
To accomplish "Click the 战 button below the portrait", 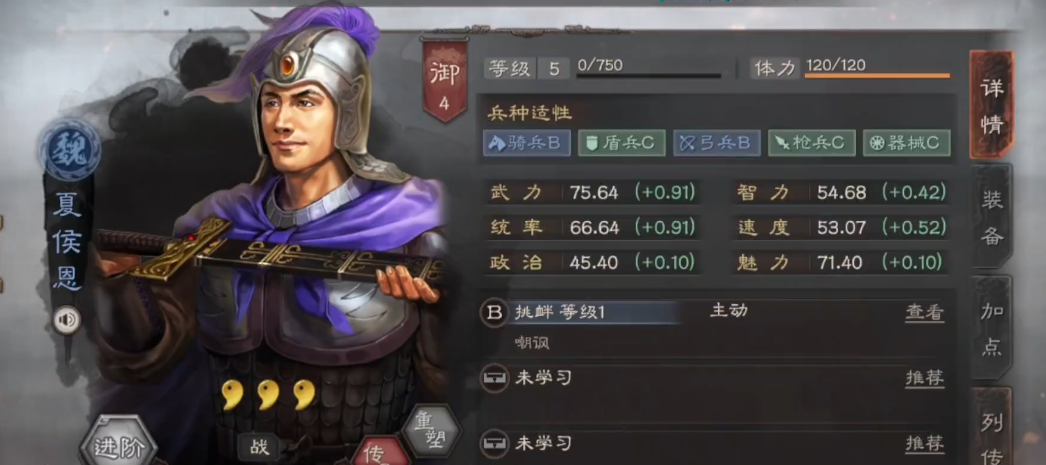I will tap(259, 447).
